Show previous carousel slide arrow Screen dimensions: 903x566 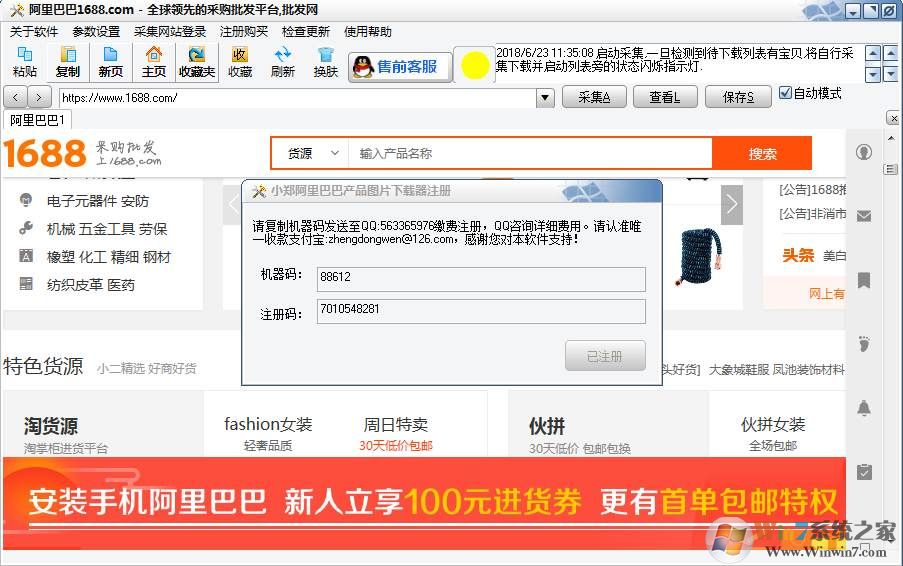pyautogui.click(x=233, y=204)
